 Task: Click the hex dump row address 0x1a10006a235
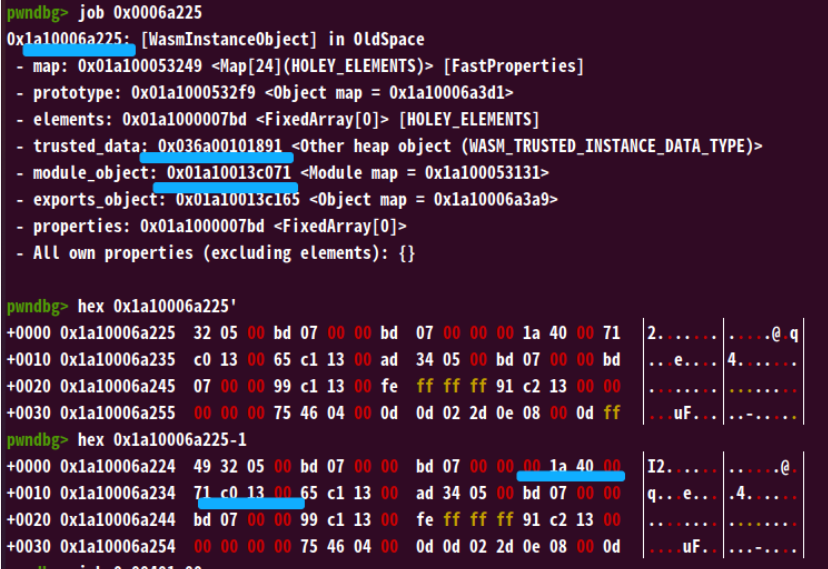coord(105,359)
